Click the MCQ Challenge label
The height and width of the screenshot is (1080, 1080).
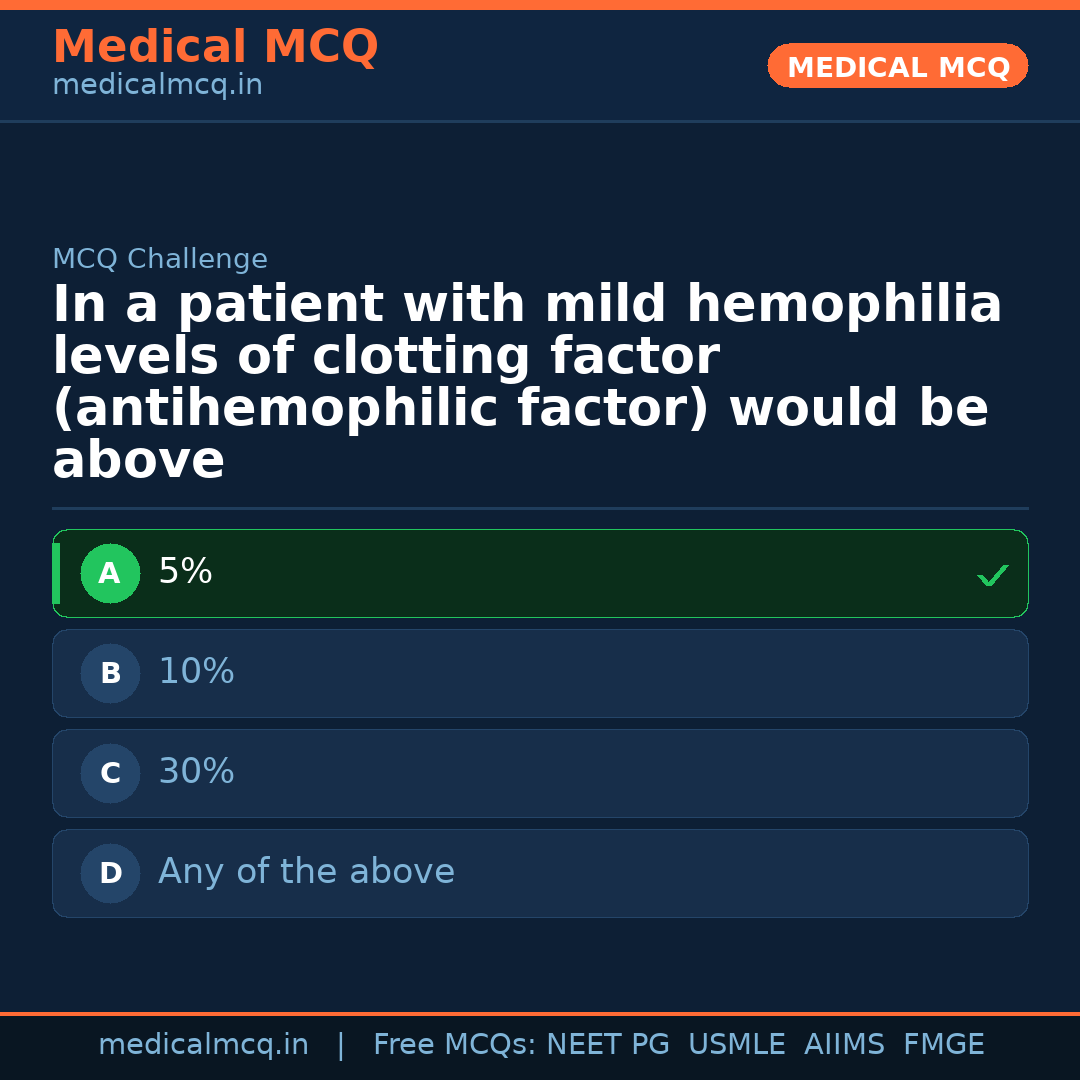pyautogui.click(x=160, y=260)
